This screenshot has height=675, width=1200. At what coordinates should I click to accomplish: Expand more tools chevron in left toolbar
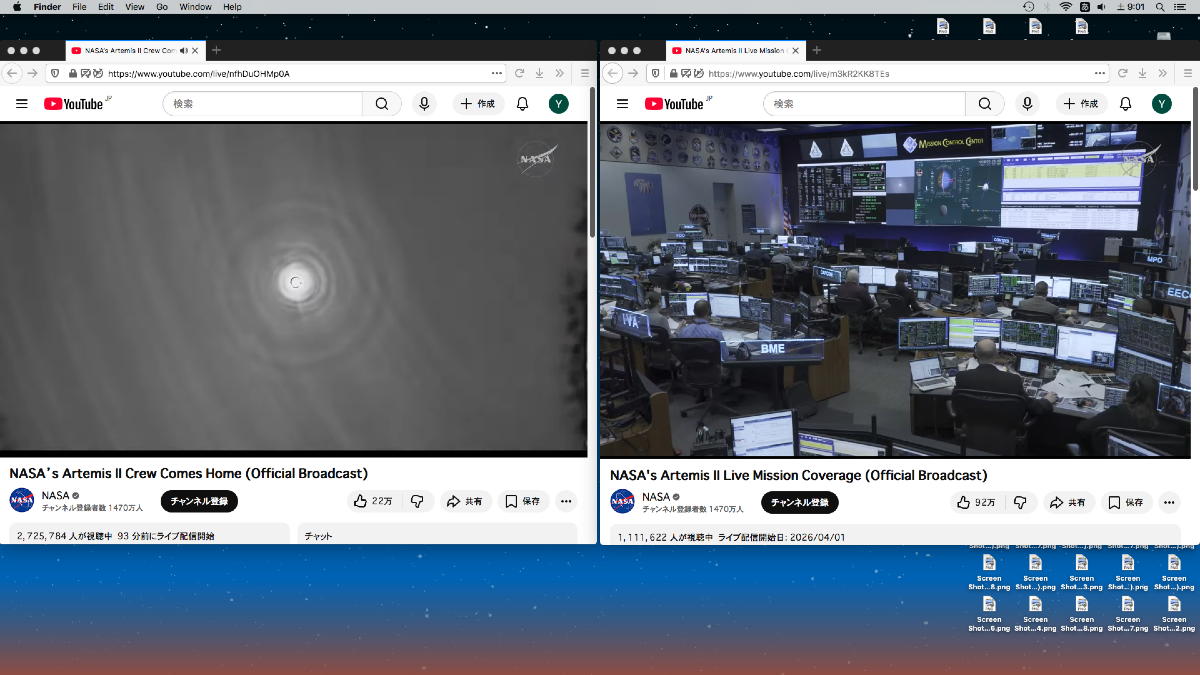pos(559,73)
